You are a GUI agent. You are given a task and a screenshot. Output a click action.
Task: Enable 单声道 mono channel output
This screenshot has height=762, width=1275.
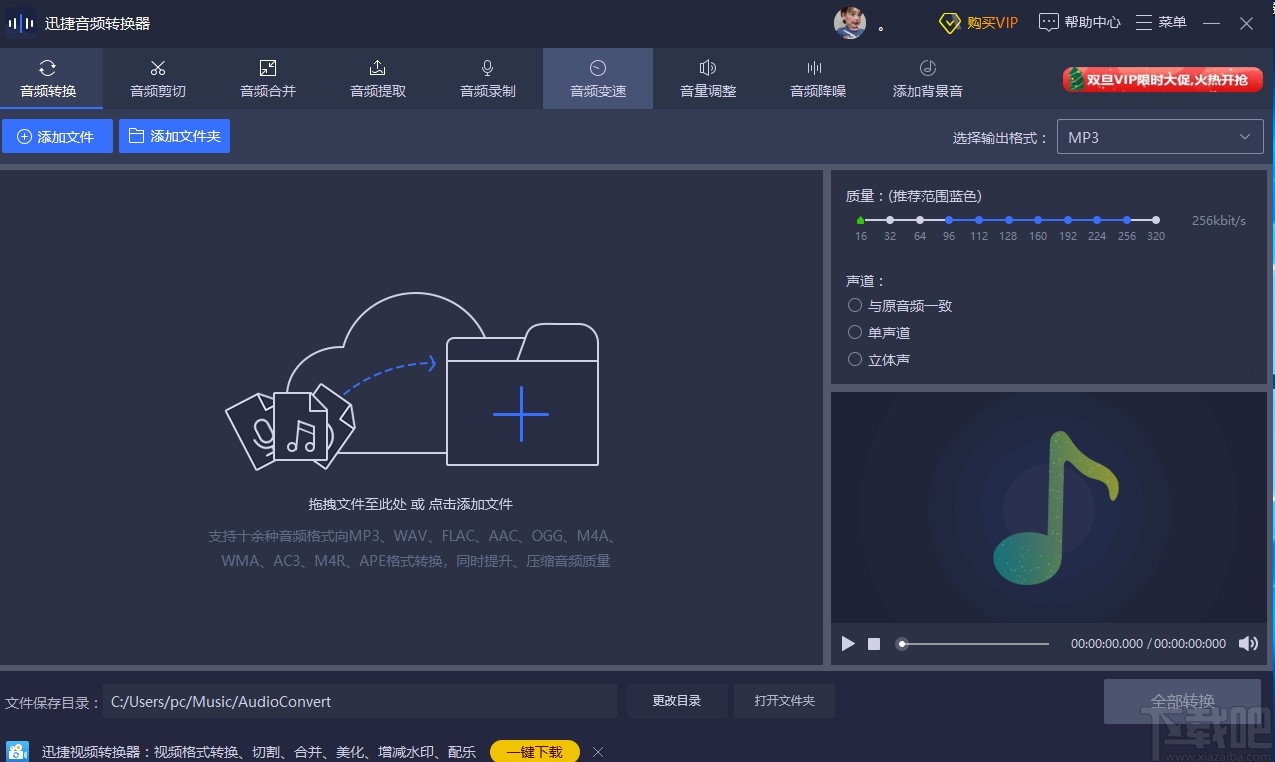pyautogui.click(x=855, y=332)
